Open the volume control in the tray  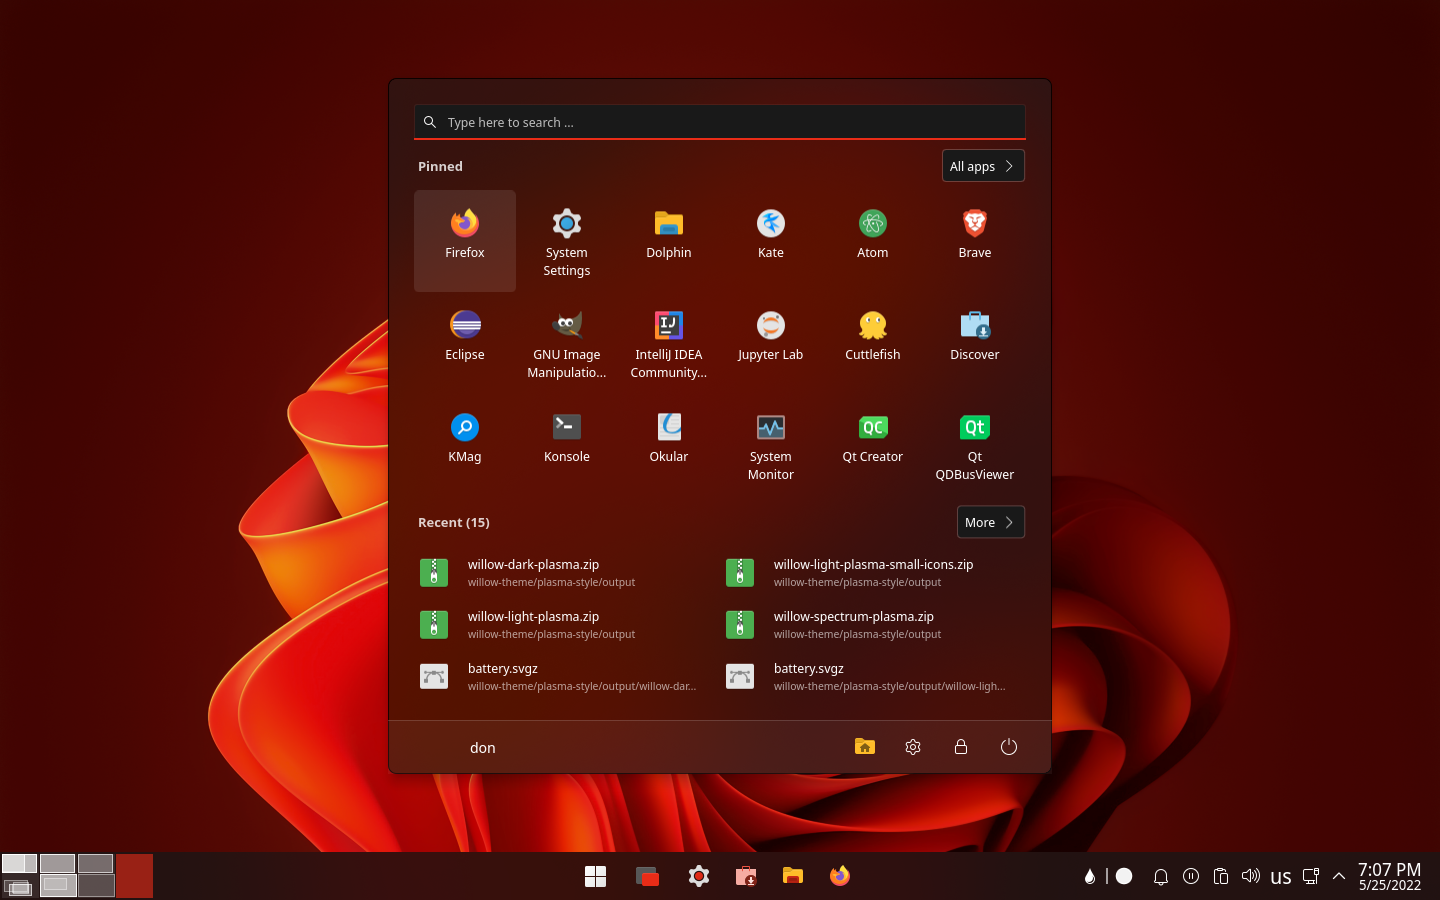[x=1250, y=876]
